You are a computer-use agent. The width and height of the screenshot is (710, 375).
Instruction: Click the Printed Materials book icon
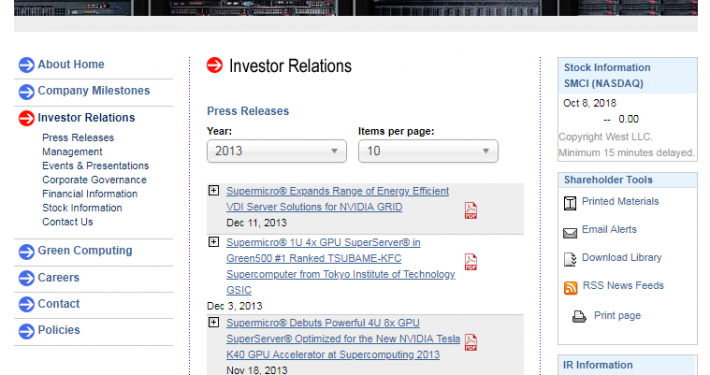pos(570,203)
